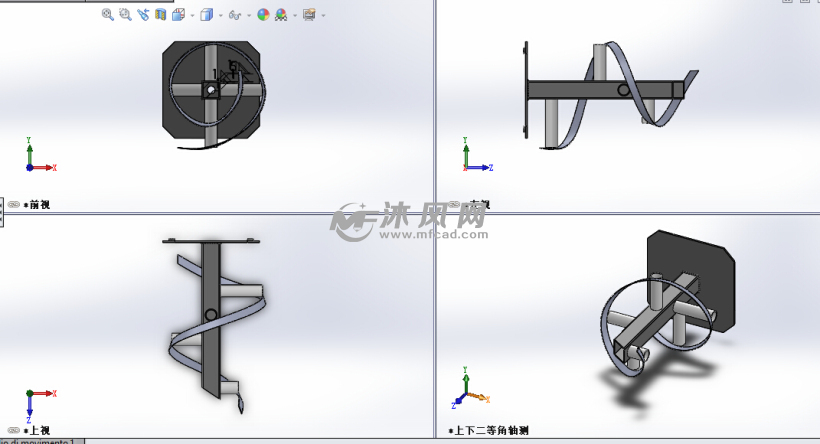Screen dimensions: 820x444
Task: Open the View Orientation cube icon
Action: click(178, 15)
